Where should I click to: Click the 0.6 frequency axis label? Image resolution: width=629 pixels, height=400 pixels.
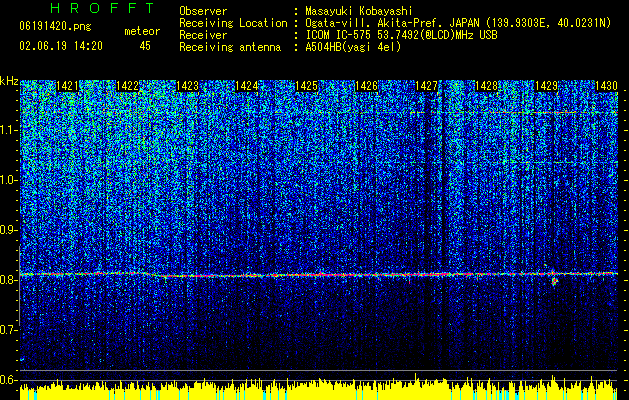click(8, 380)
